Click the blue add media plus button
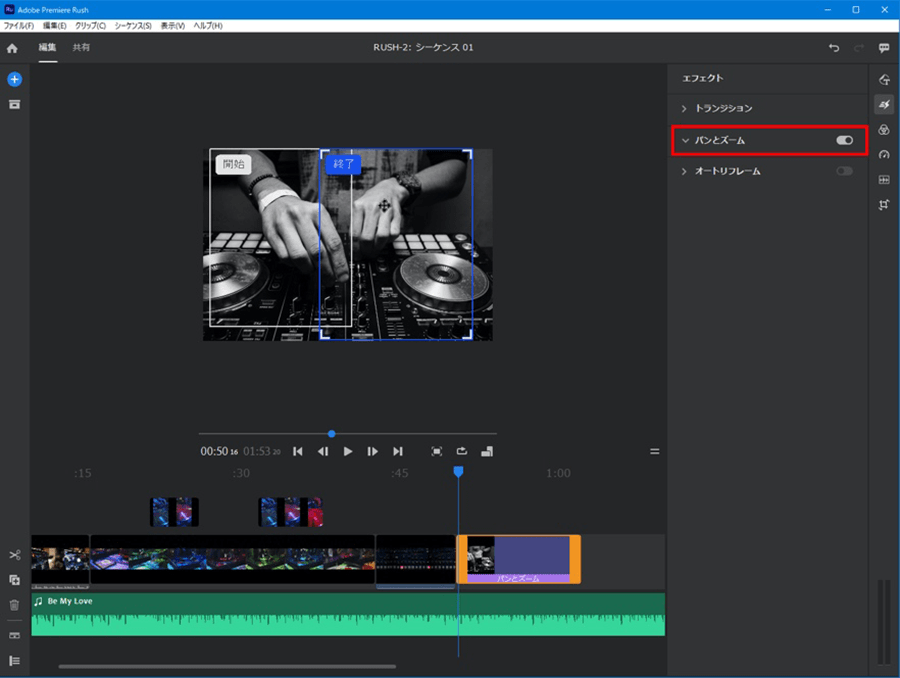900x678 pixels. point(14,79)
